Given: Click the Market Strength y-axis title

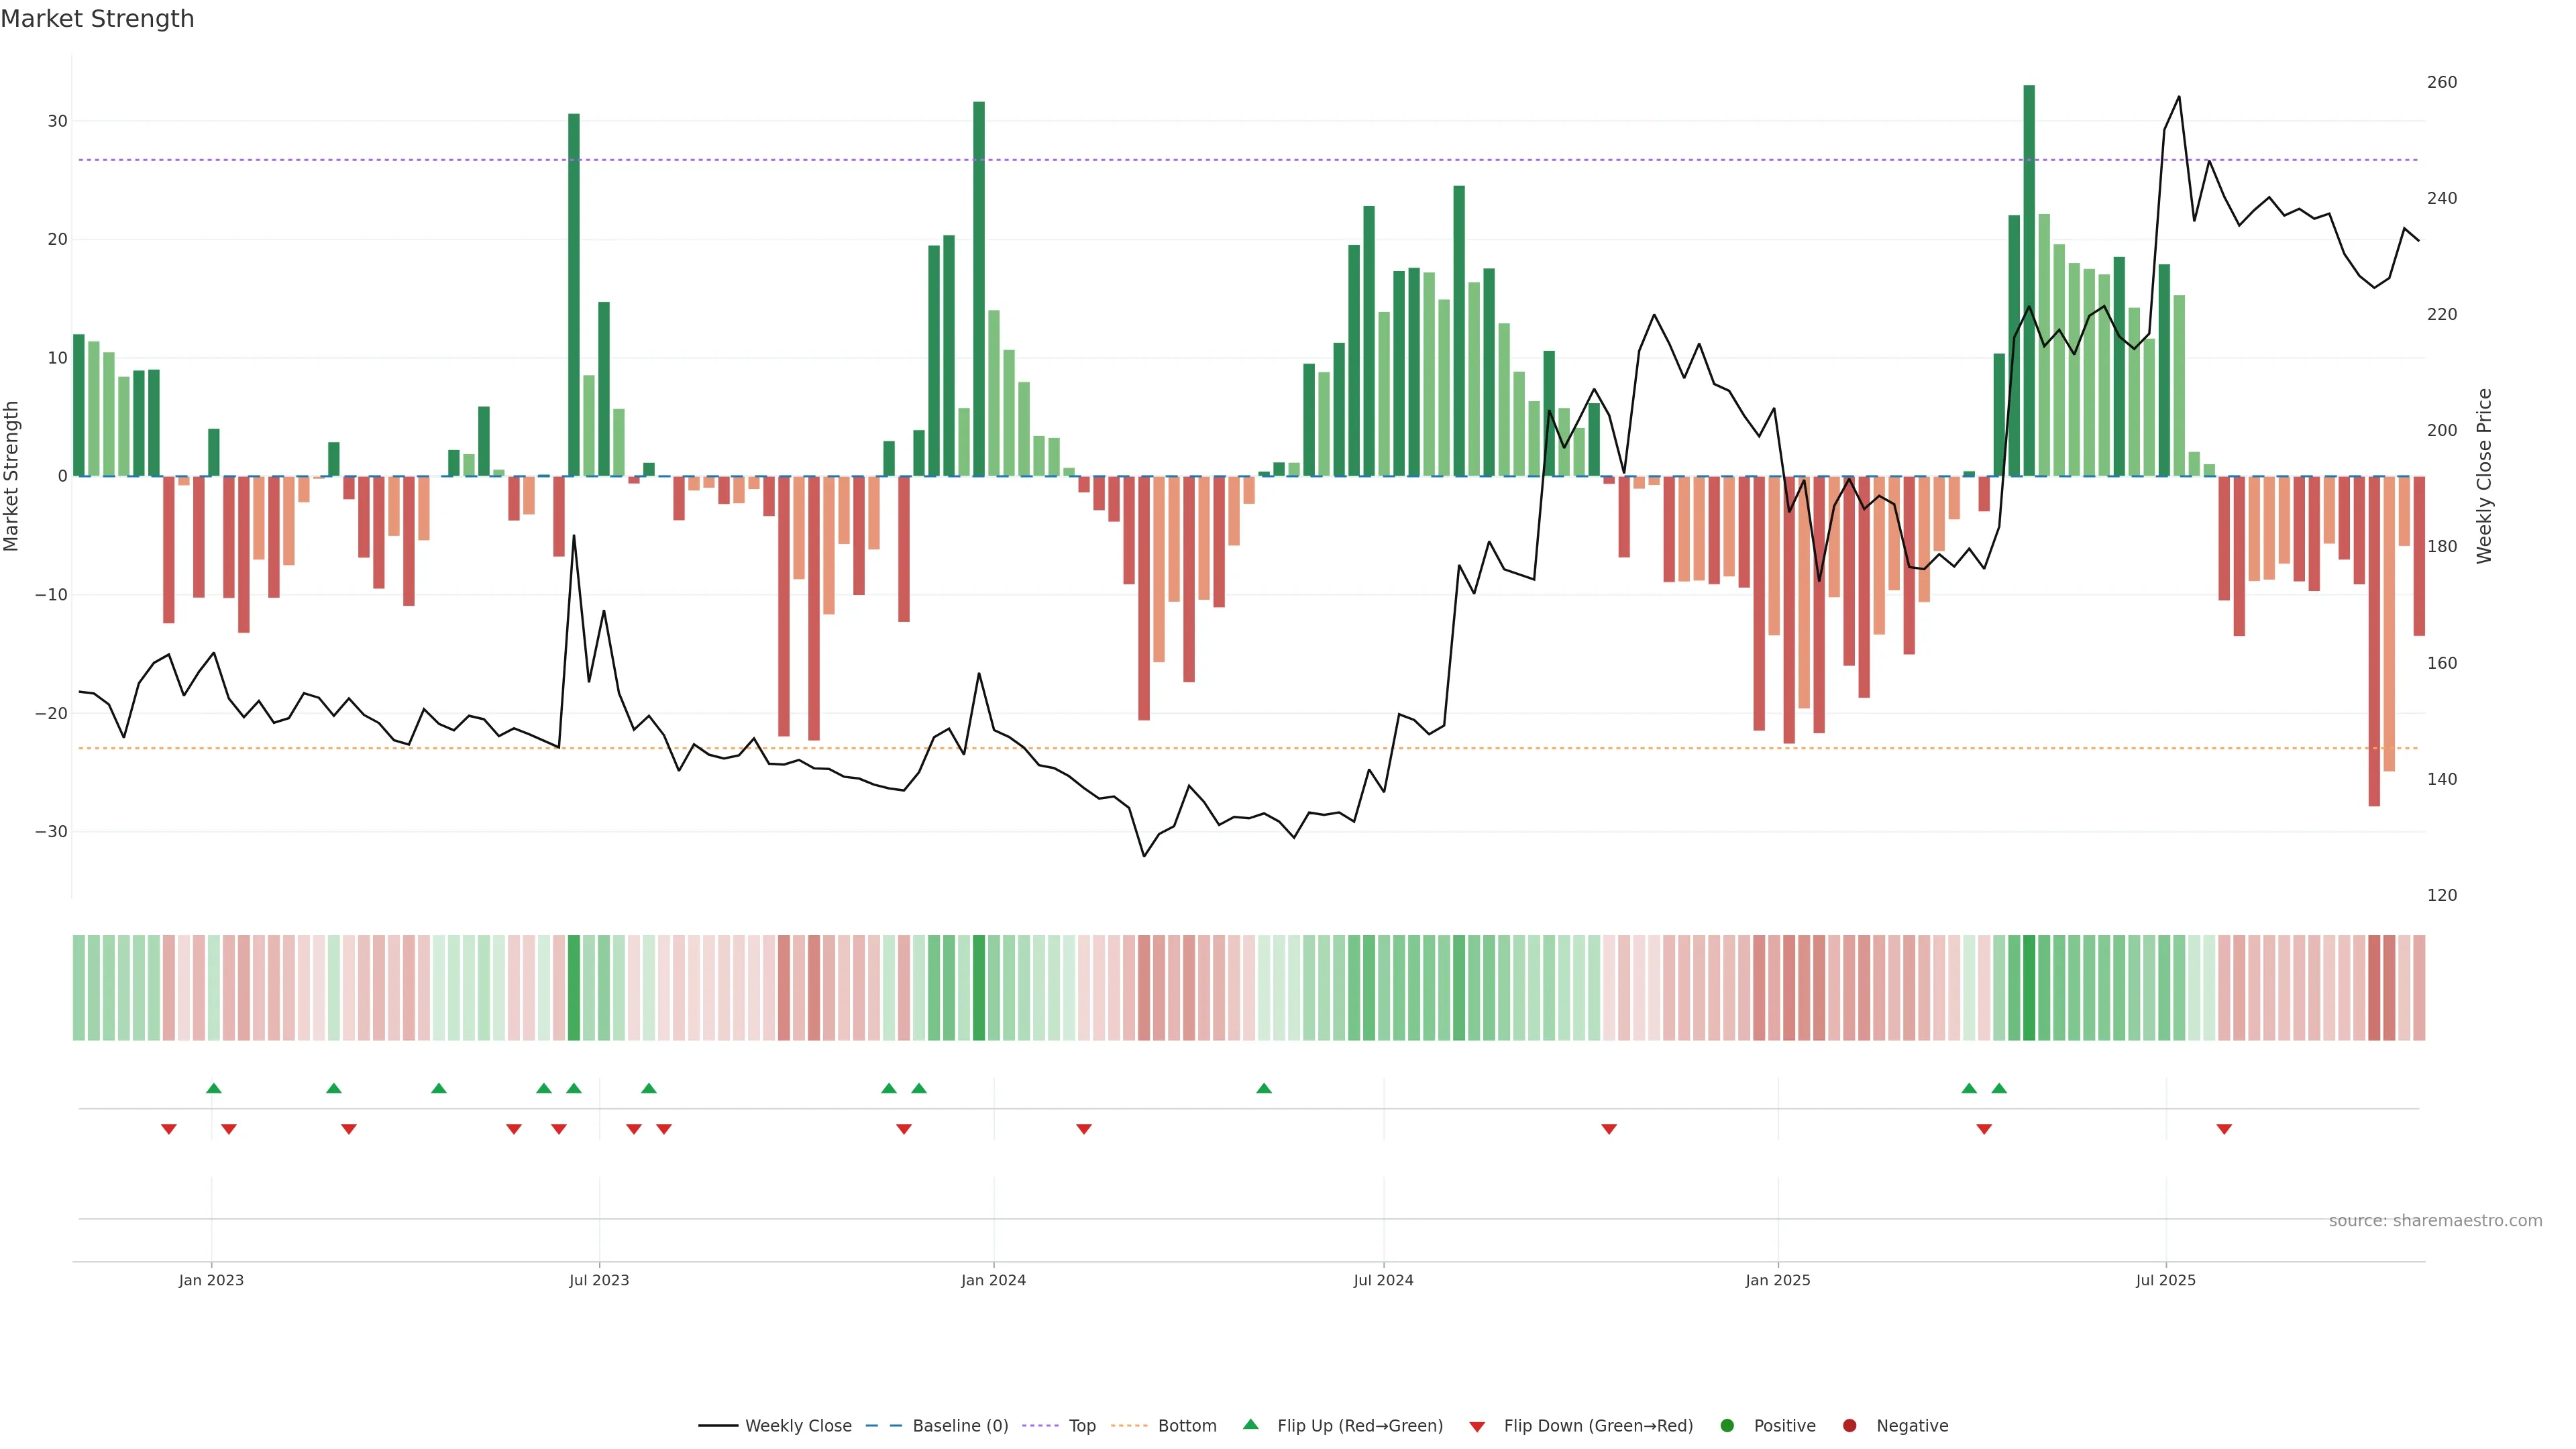Looking at the screenshot, I should (x=12, y=476).
